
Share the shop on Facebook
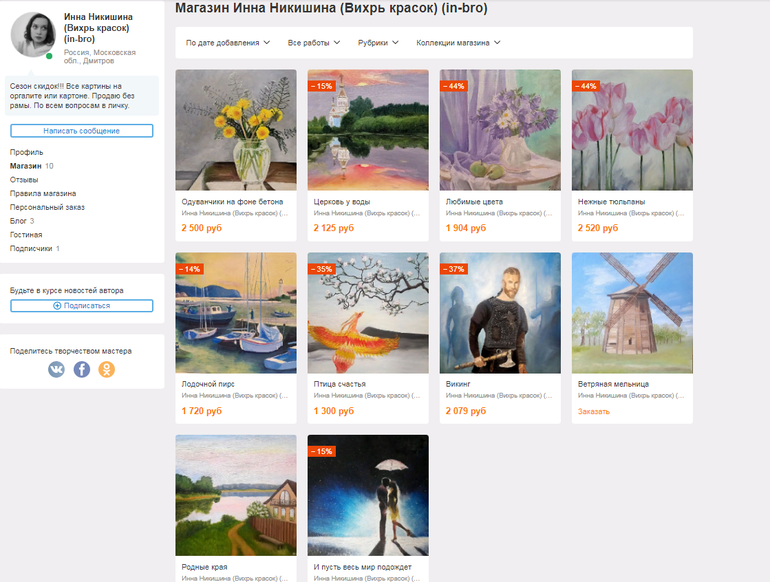[x=82, y=369]
